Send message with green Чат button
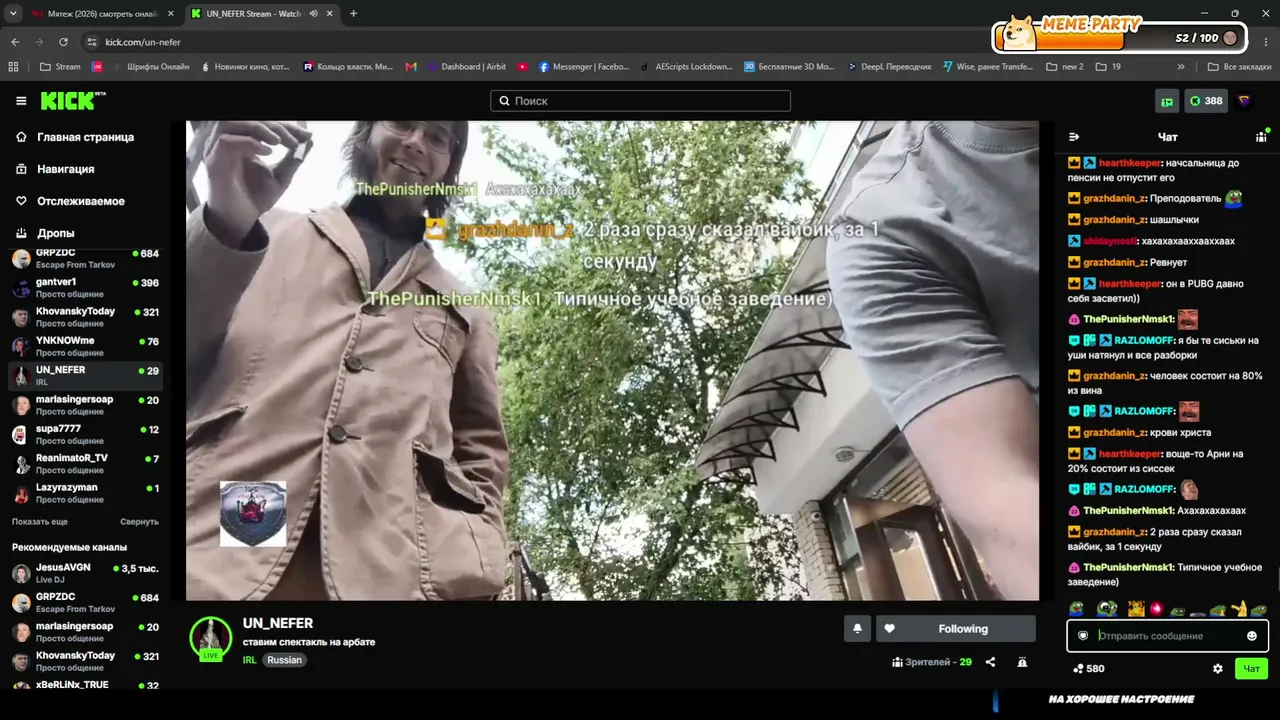 [x=1251, y=669]
